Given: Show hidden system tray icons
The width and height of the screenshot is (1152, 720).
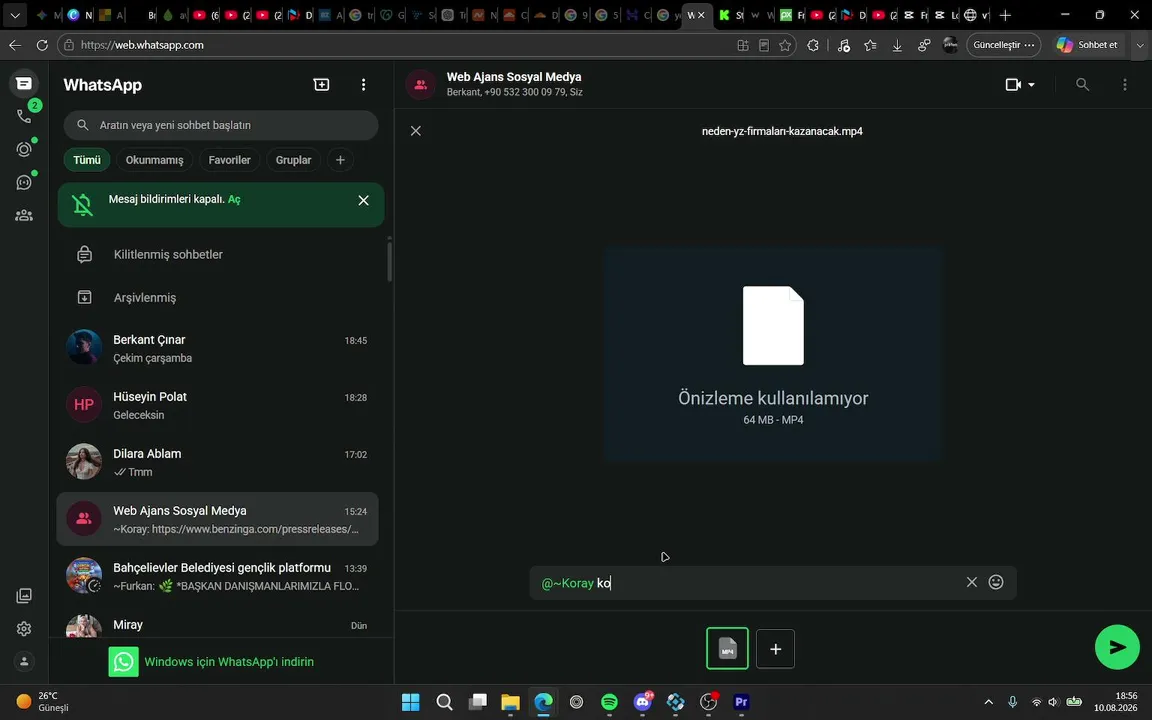Looking at the screenshot, I should [988, 702].
